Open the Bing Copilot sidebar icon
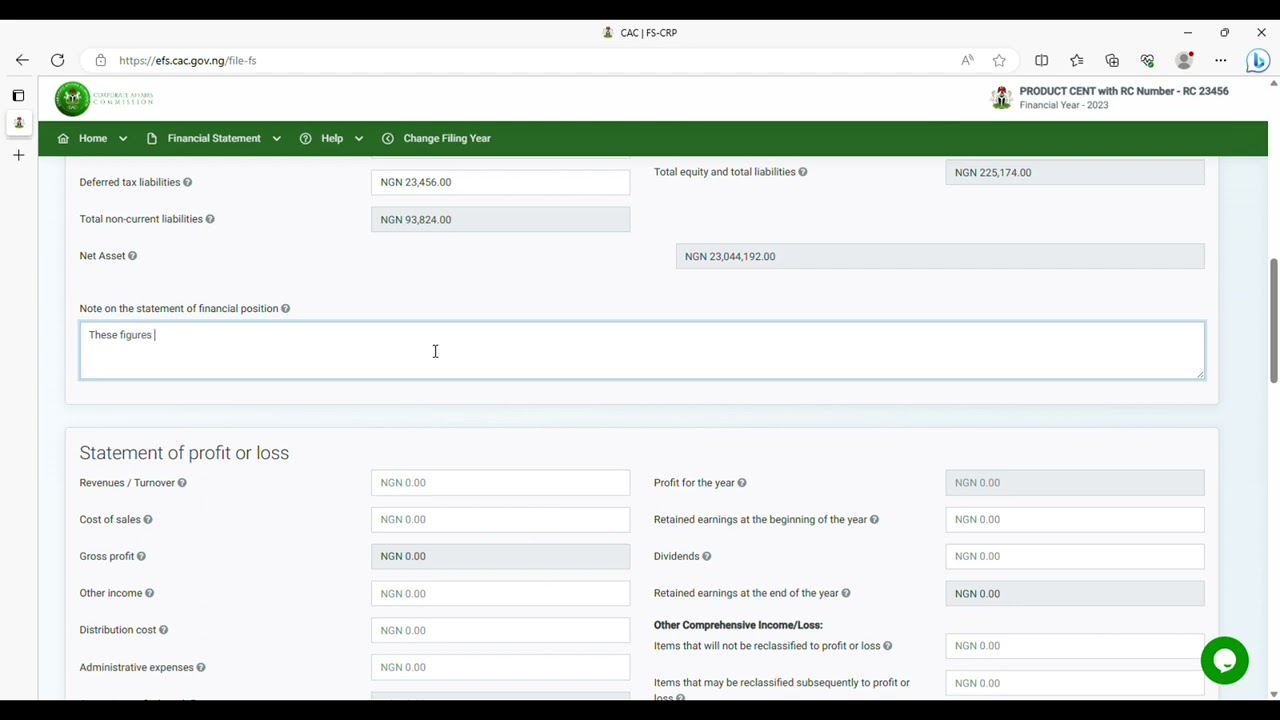1280x720 pixels. pos(1258,60)
